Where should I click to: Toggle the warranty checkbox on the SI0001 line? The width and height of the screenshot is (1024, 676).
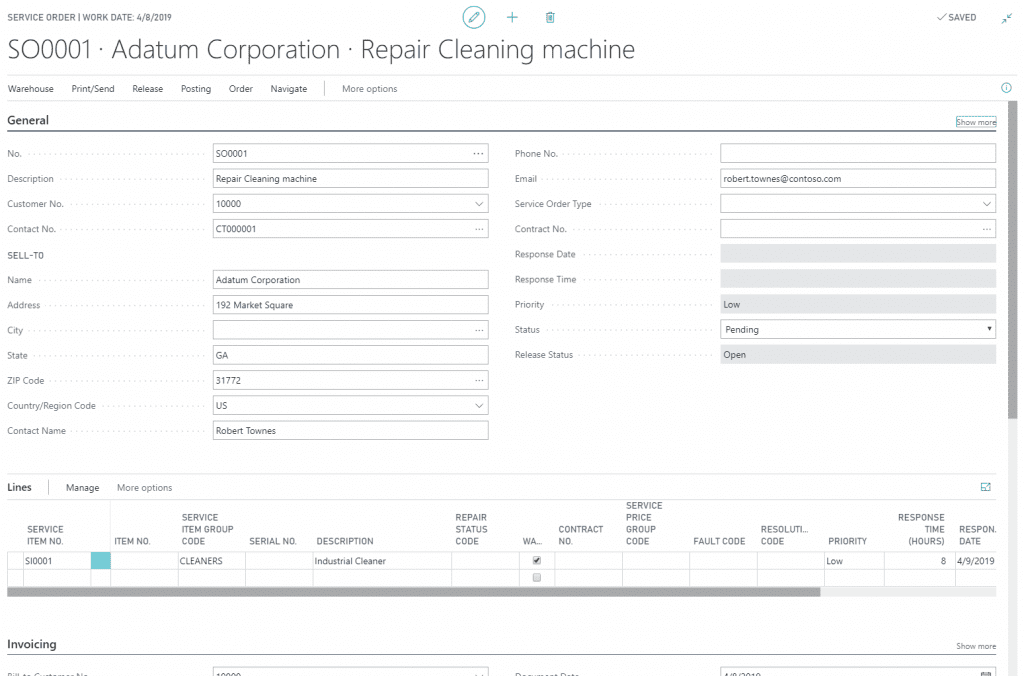pos(537,561)
